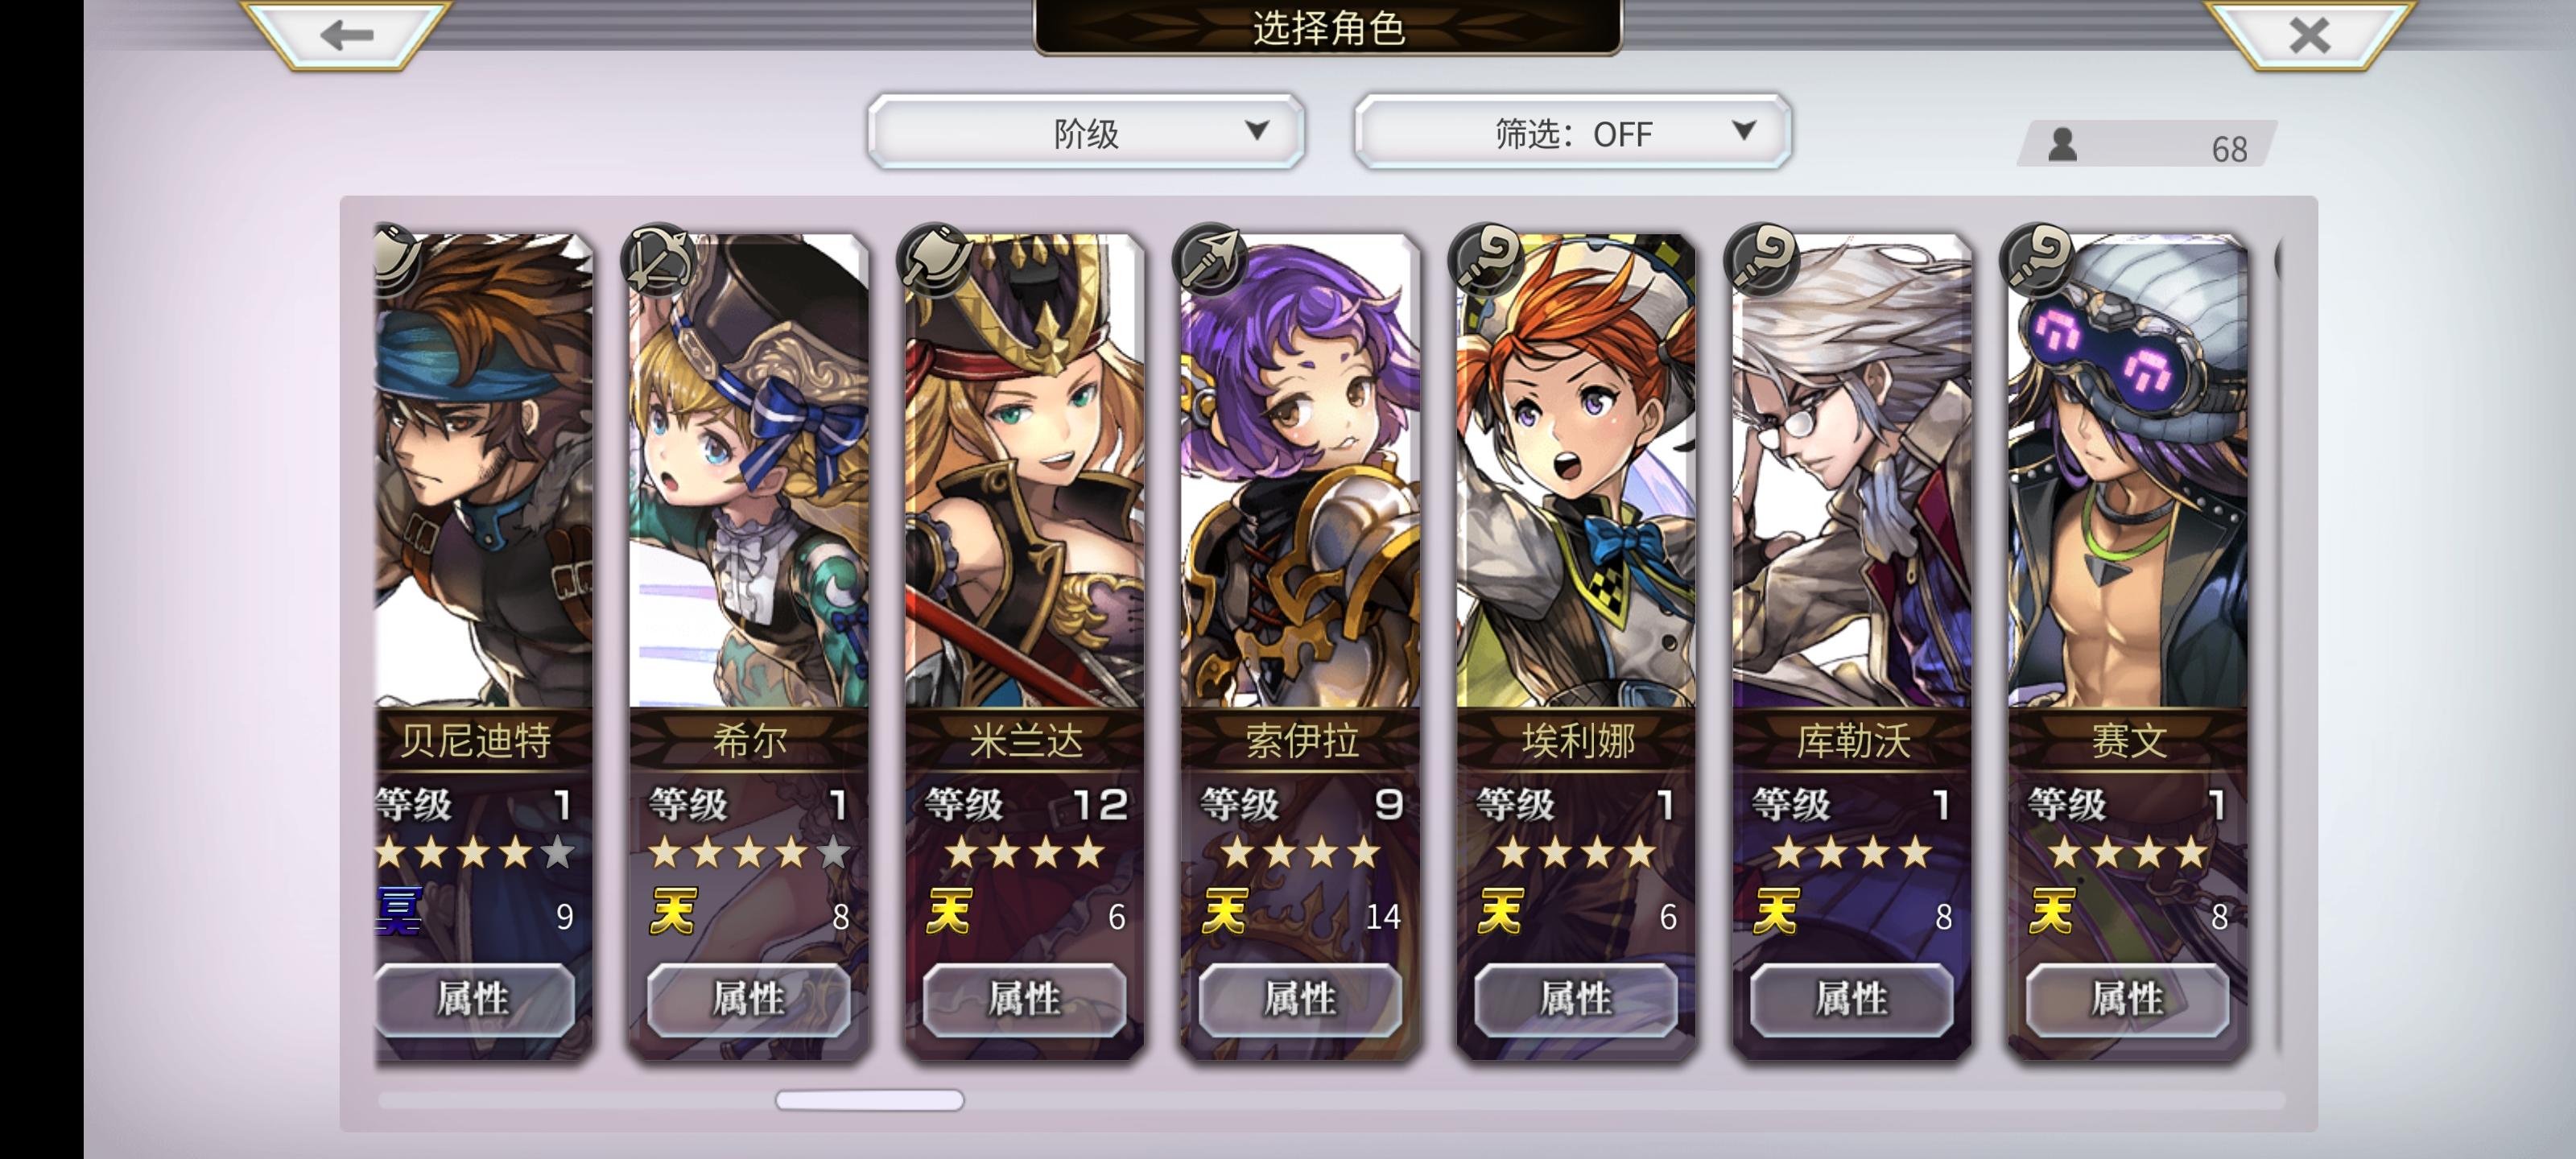Choose the 米兰达 character card portrait
The height and width of the screenshot is (1159, 2576).
coord(1024,470)
